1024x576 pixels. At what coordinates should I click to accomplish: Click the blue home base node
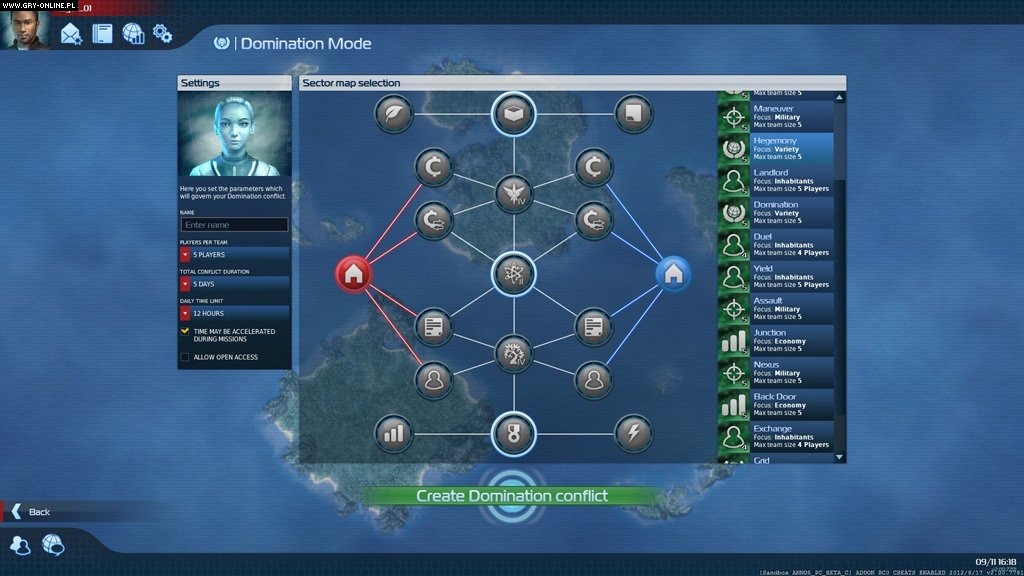[672, 273]
